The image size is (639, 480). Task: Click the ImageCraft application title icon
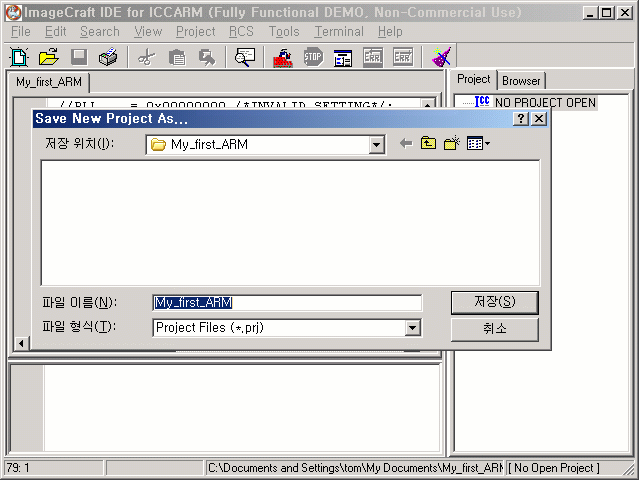click(13, 13)
